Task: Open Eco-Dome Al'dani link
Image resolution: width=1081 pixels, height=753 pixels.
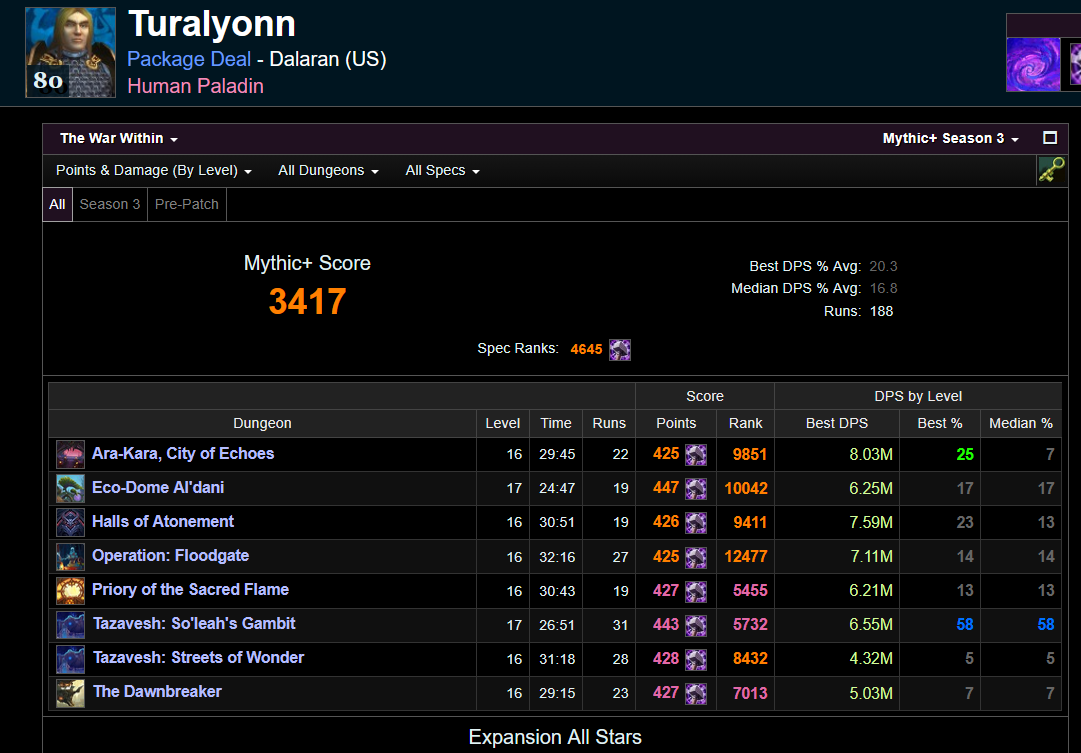Action: click(158, 488)
